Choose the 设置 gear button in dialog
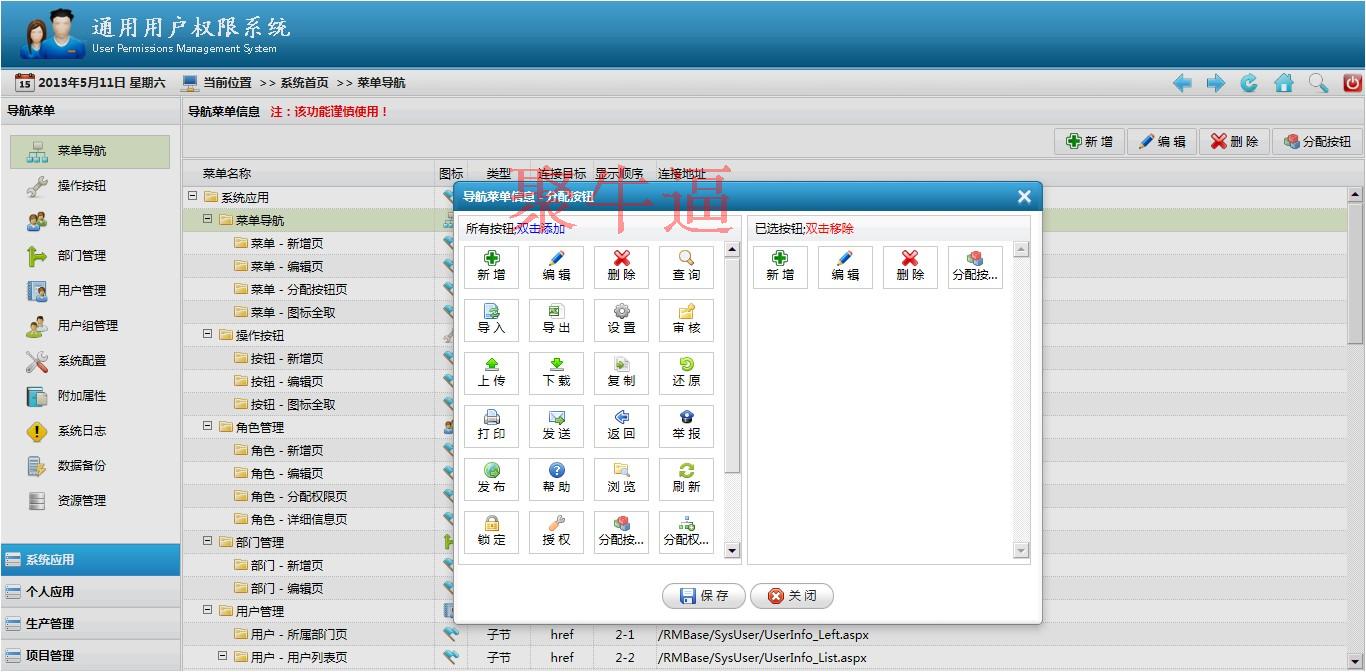The image size is (1366, 672). pos(621,320)
